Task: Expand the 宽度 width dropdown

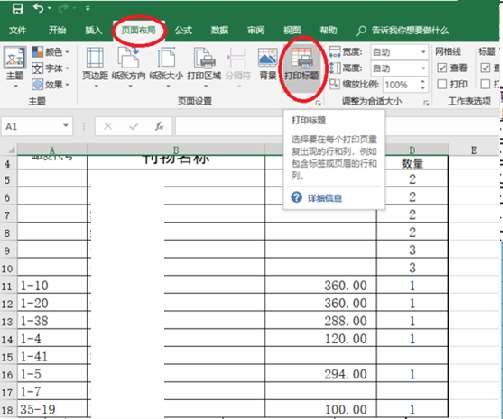Action: click(x=423, y=52)
